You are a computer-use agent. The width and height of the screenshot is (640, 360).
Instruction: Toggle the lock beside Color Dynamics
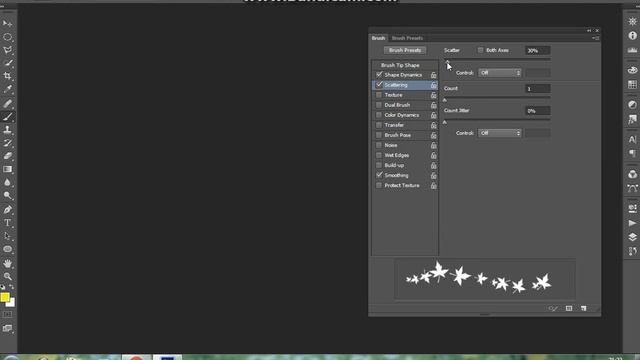tap(433, 115)
